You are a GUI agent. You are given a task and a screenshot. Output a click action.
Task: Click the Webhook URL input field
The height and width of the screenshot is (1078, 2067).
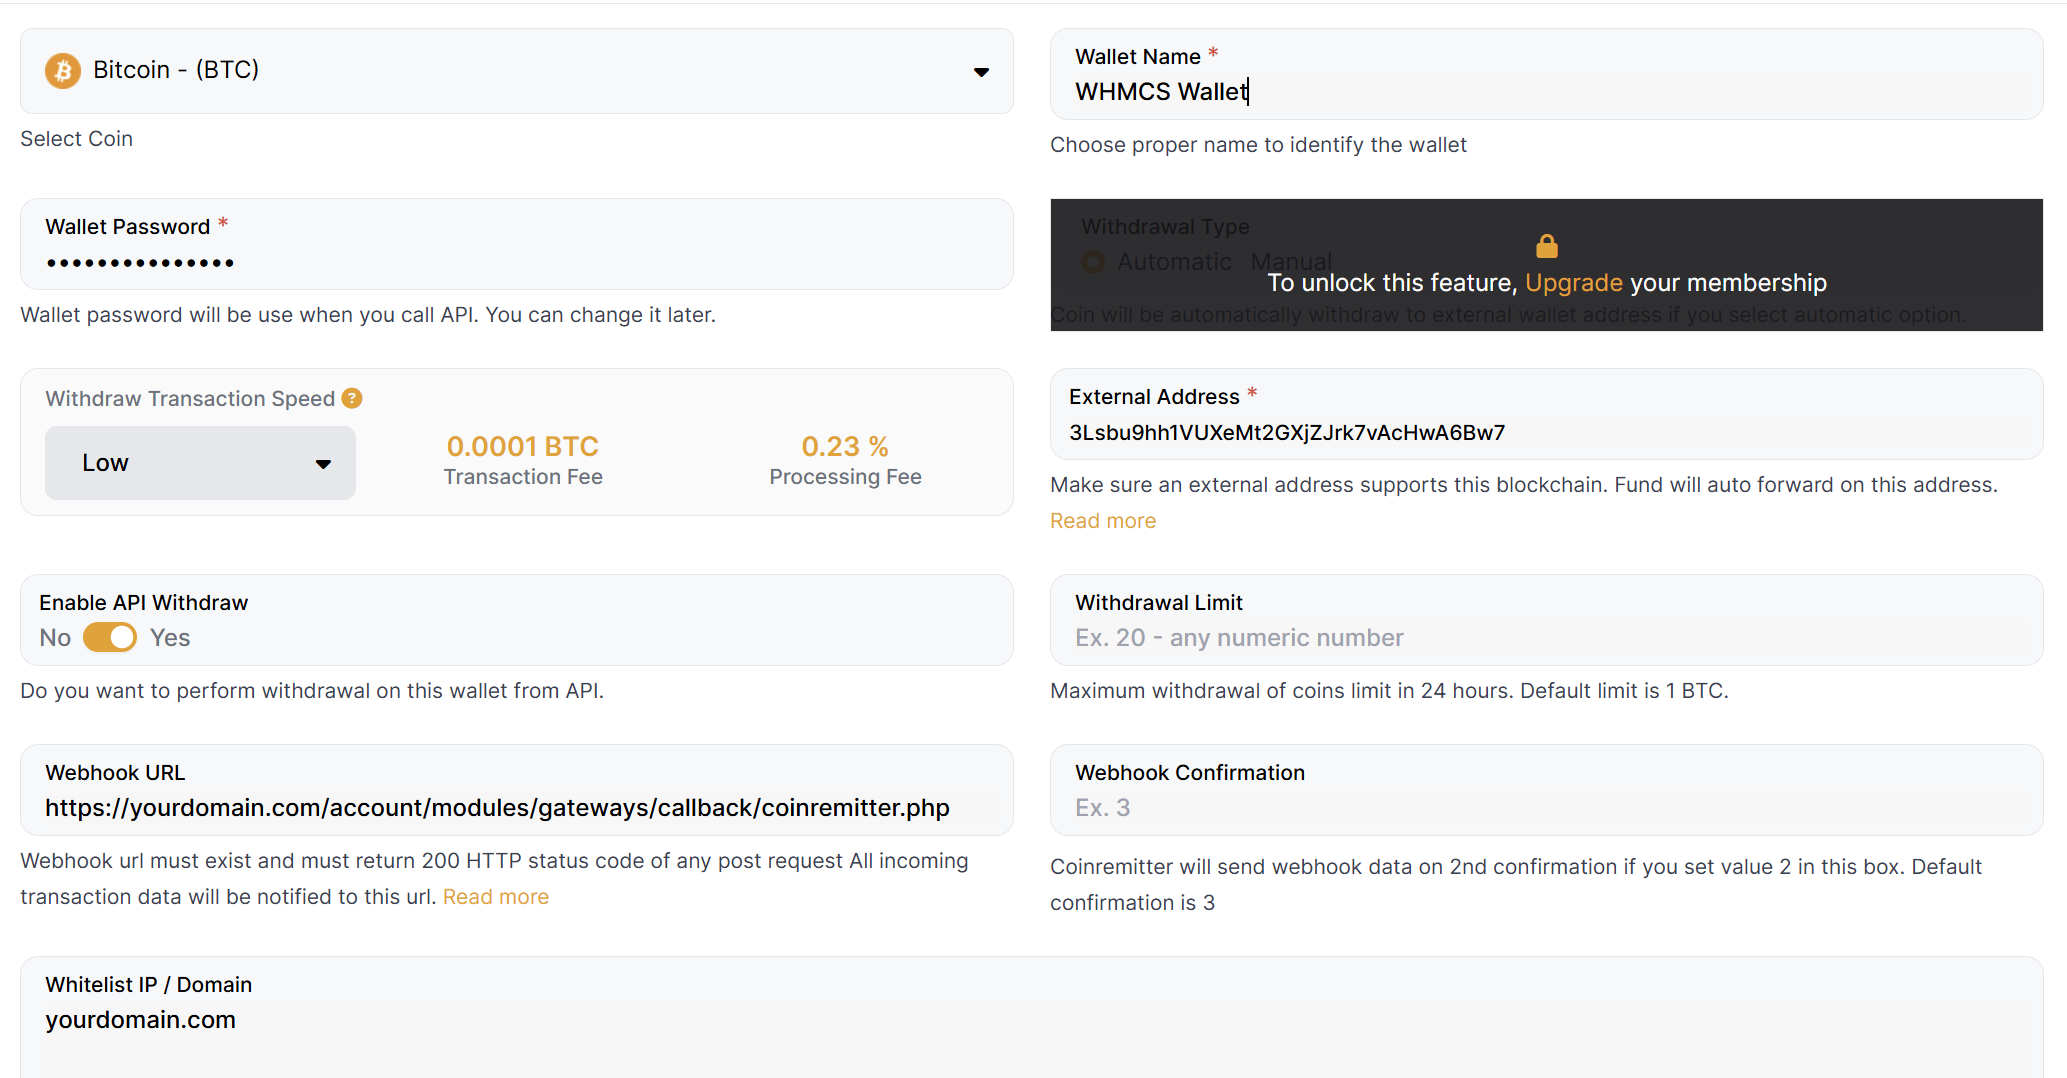click(x=516, y=808)
